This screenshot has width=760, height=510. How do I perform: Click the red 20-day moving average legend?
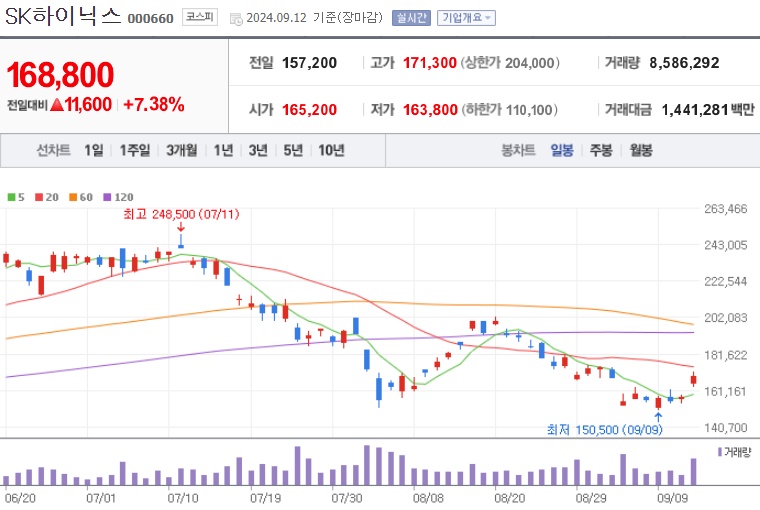tap(47, 197)
